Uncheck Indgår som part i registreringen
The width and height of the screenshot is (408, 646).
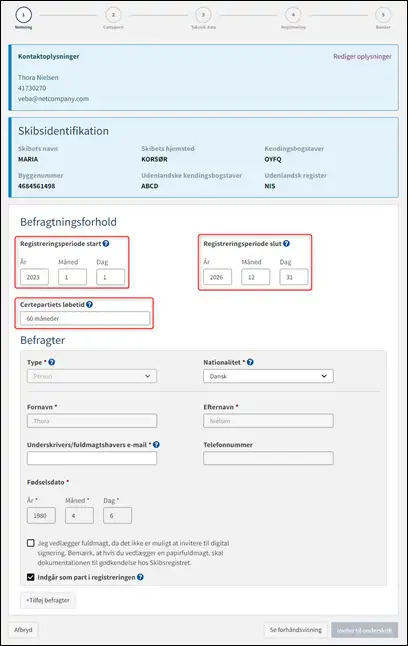pos(30,577)
